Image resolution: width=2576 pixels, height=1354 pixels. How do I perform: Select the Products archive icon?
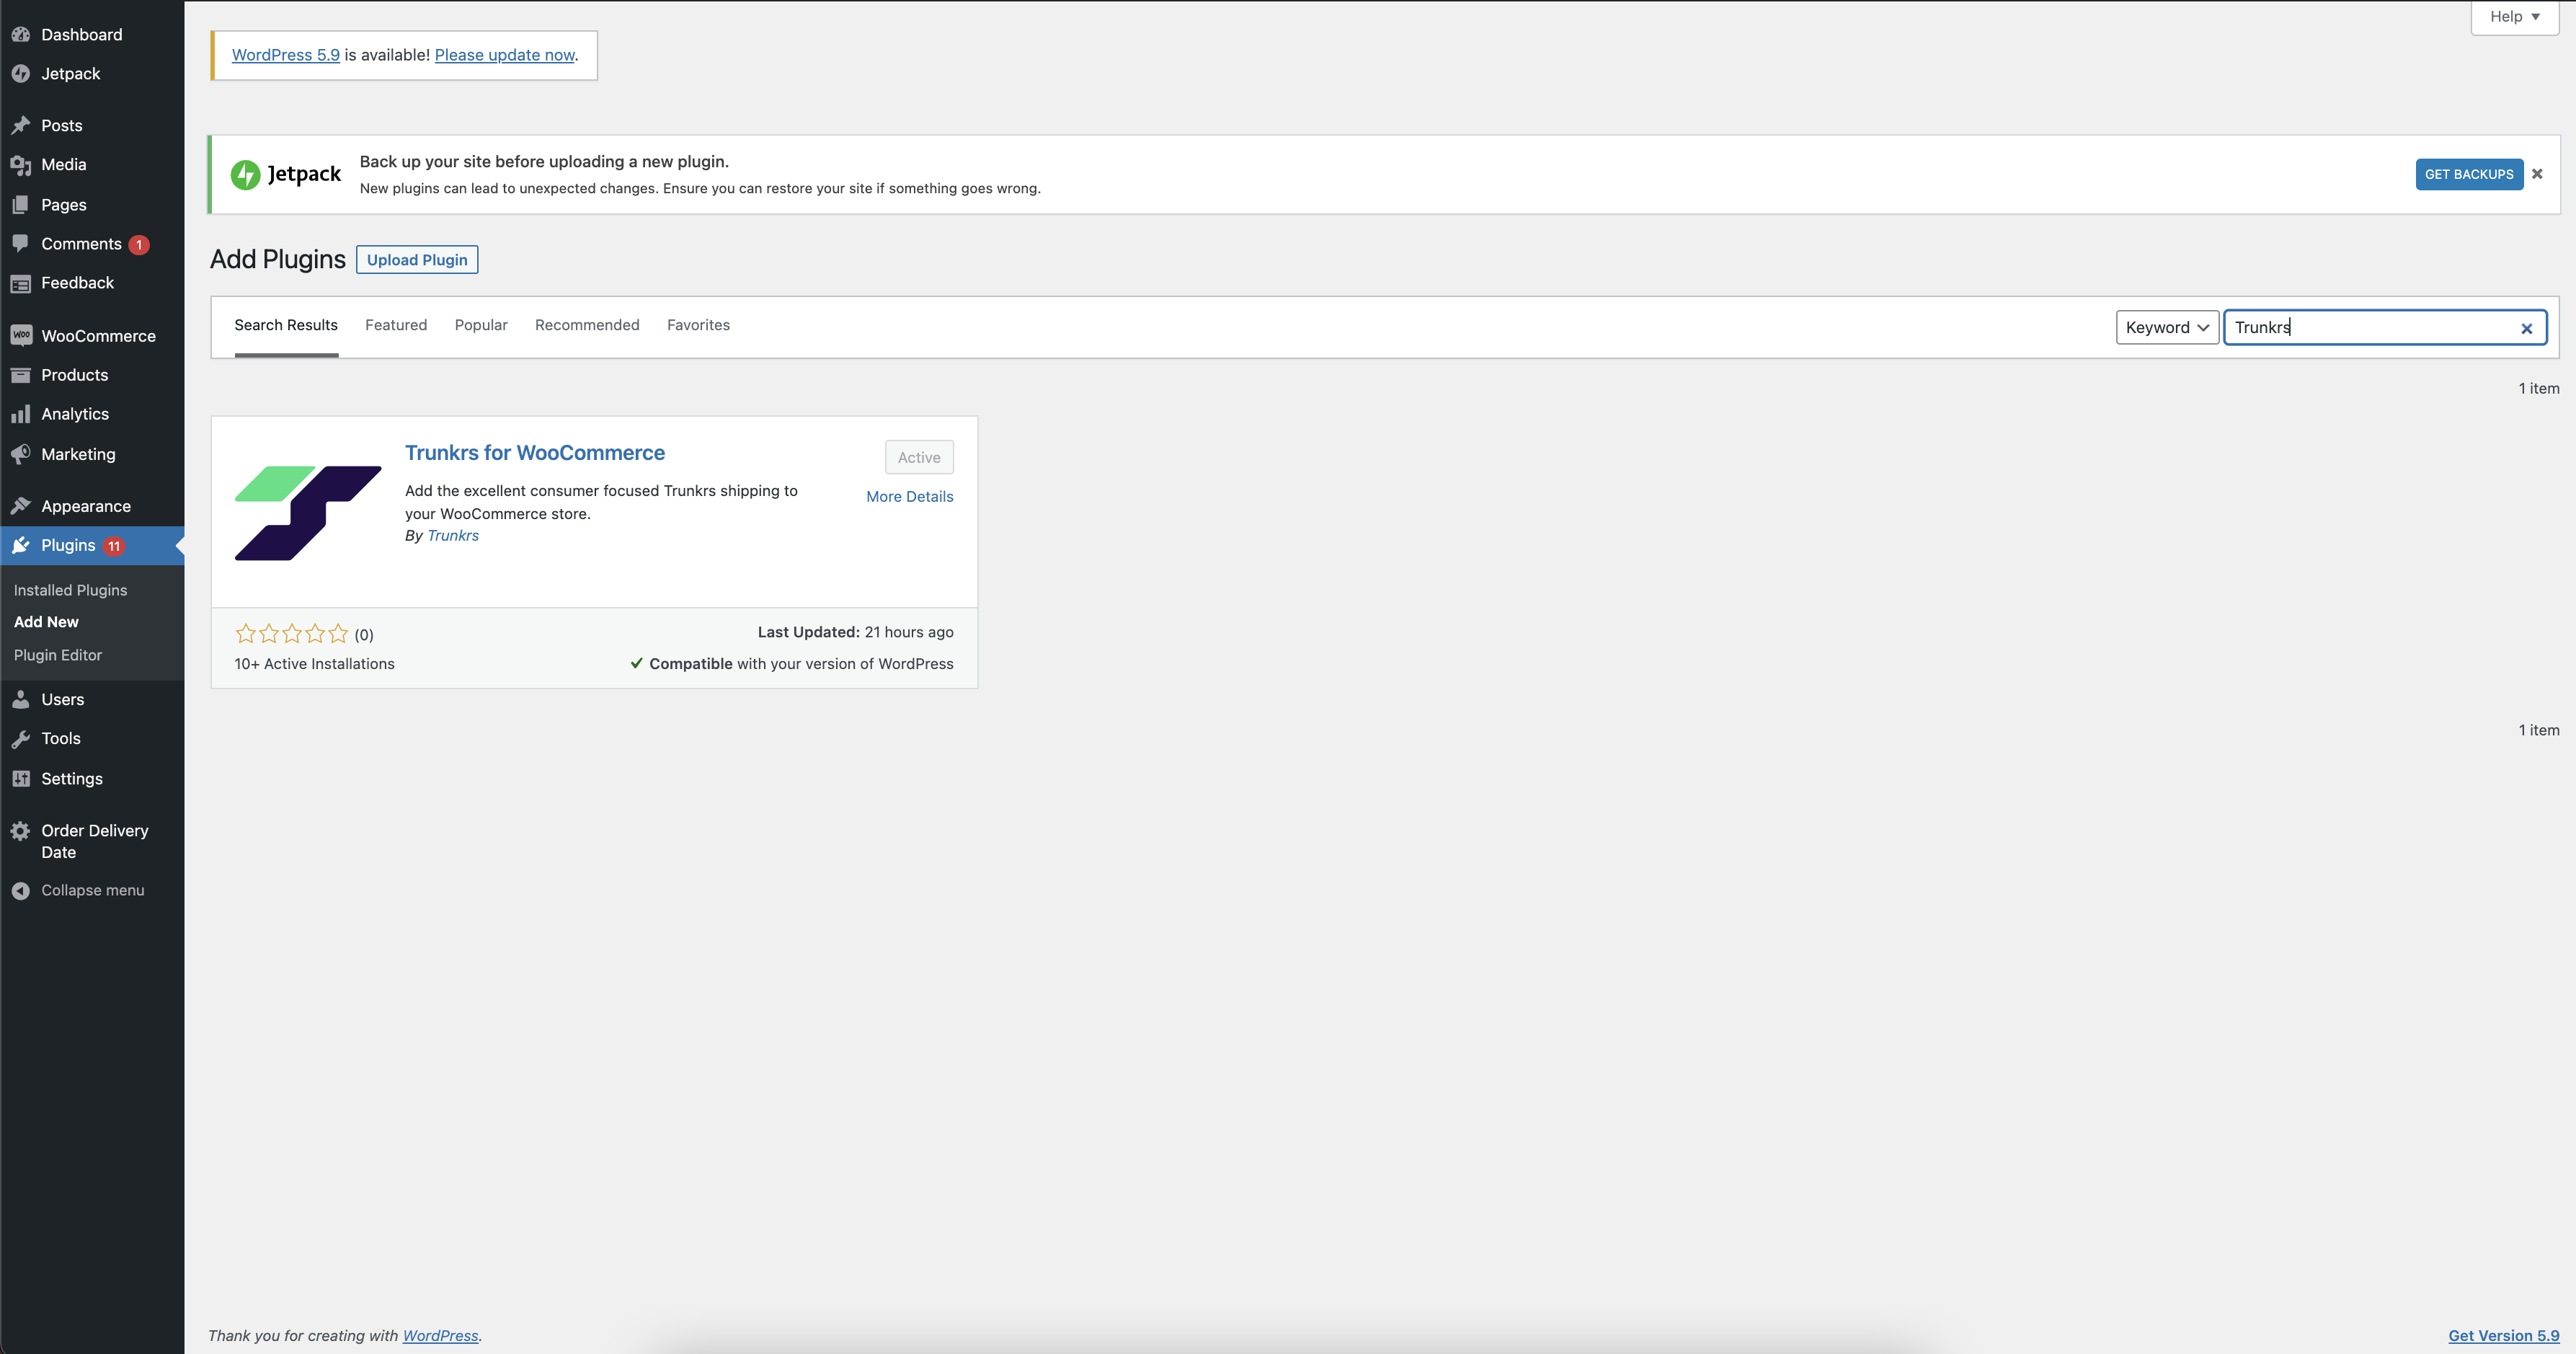[21, 375]
